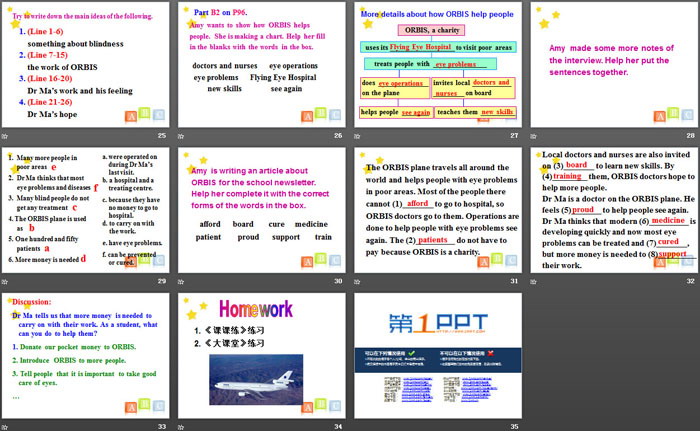The height and width of the screenshot is (431, 700).
Task: Click slide number 28 label
Action: pyautogui.click(x=691, y=135)
